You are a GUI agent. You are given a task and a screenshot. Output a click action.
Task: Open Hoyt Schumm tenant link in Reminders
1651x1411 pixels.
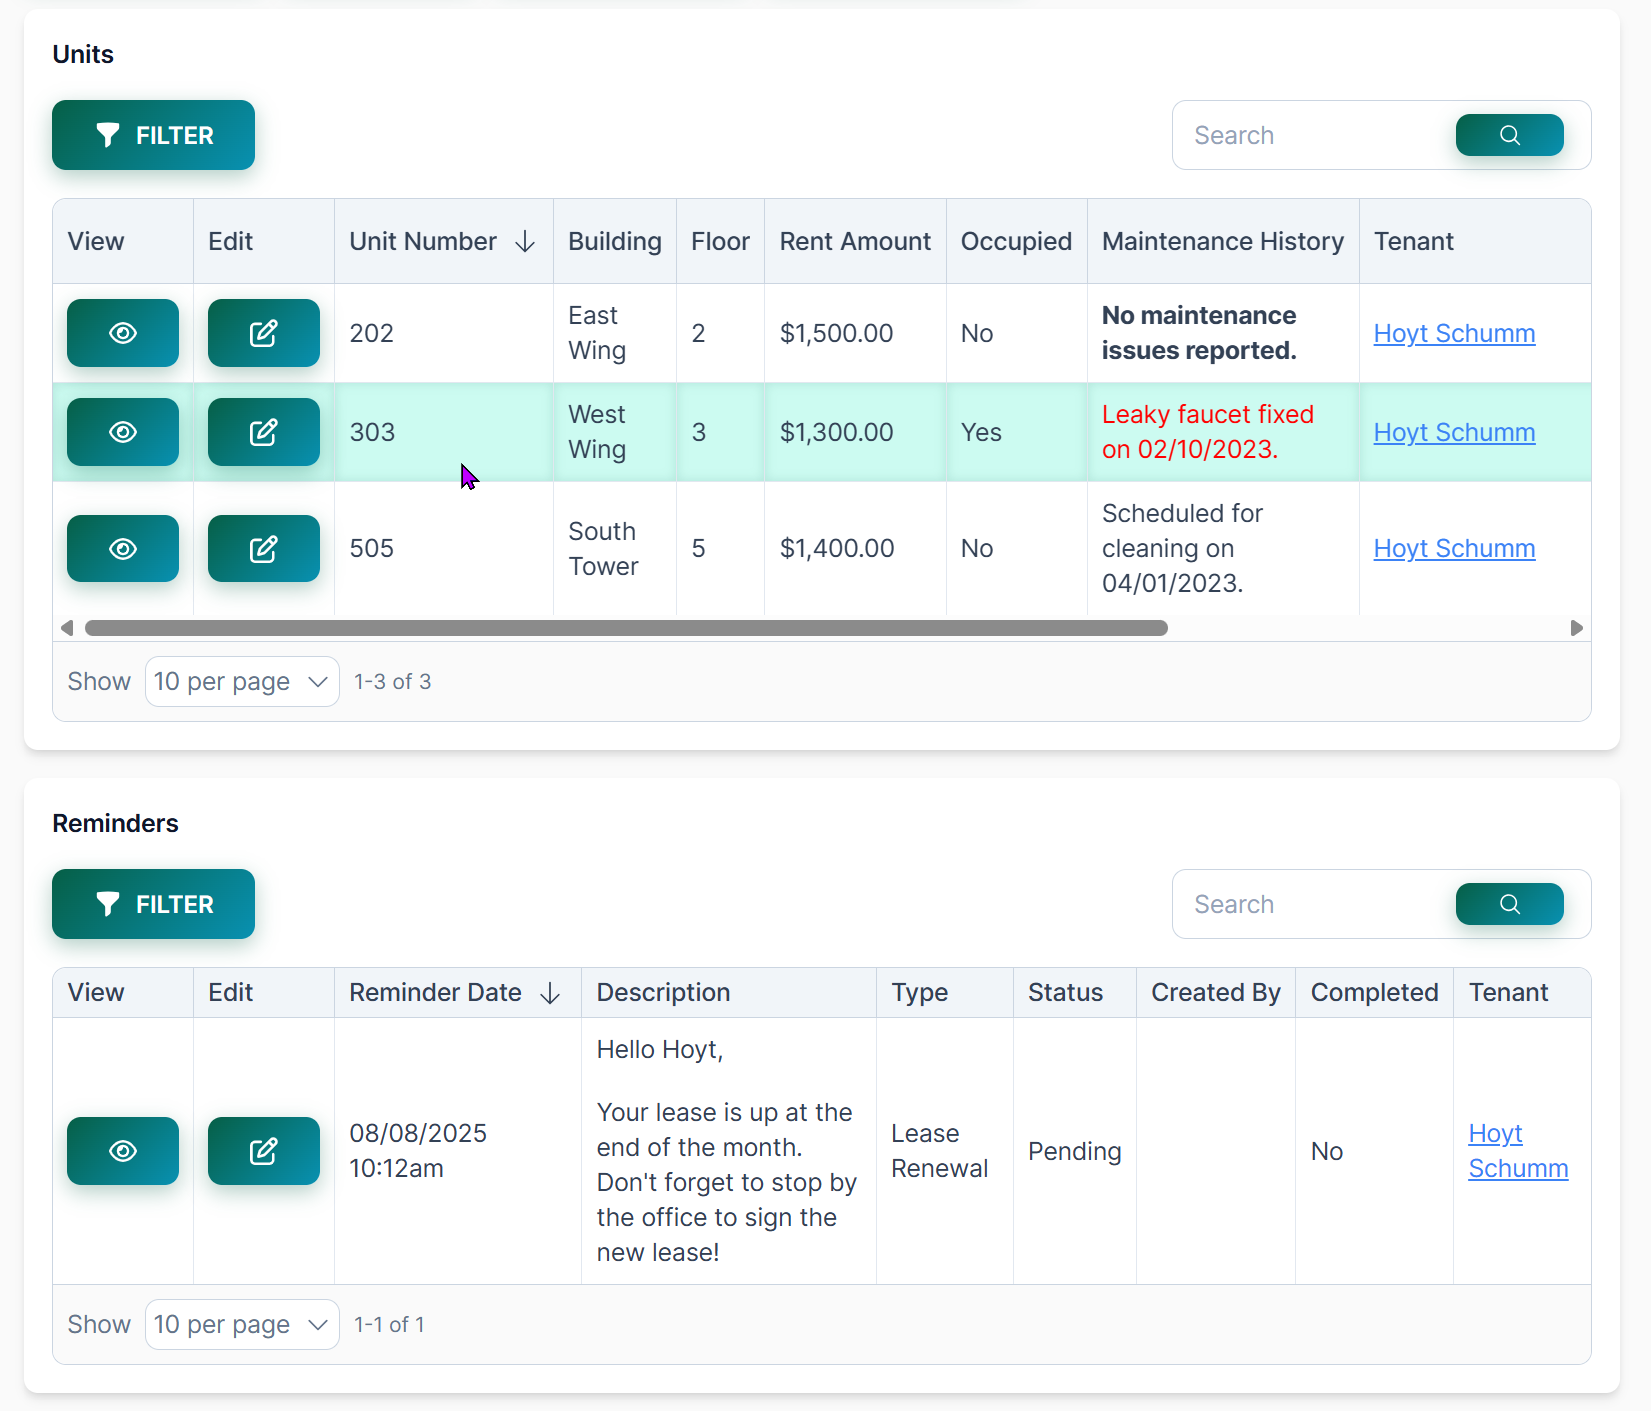click(x=1517, y=1151)
